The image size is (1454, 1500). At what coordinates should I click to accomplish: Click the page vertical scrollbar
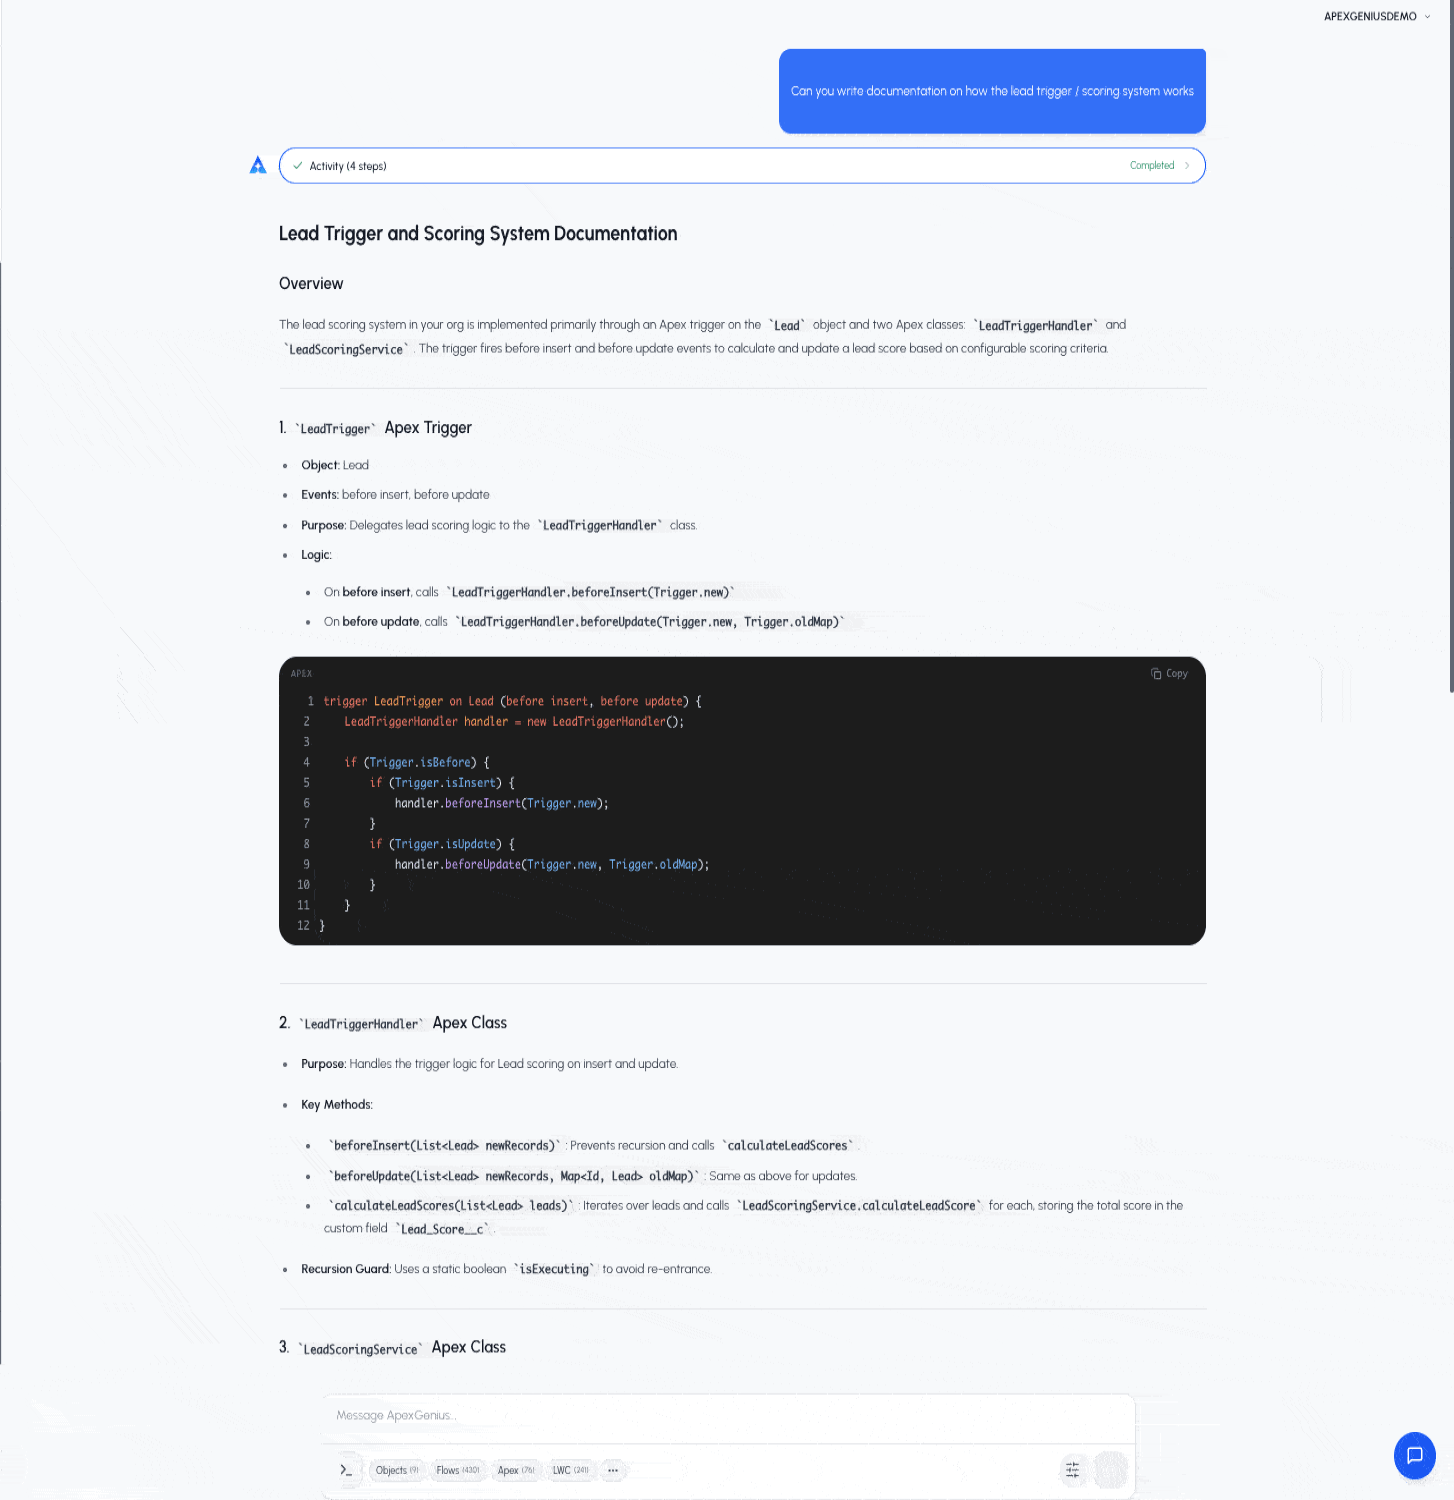coord(1451,347)
